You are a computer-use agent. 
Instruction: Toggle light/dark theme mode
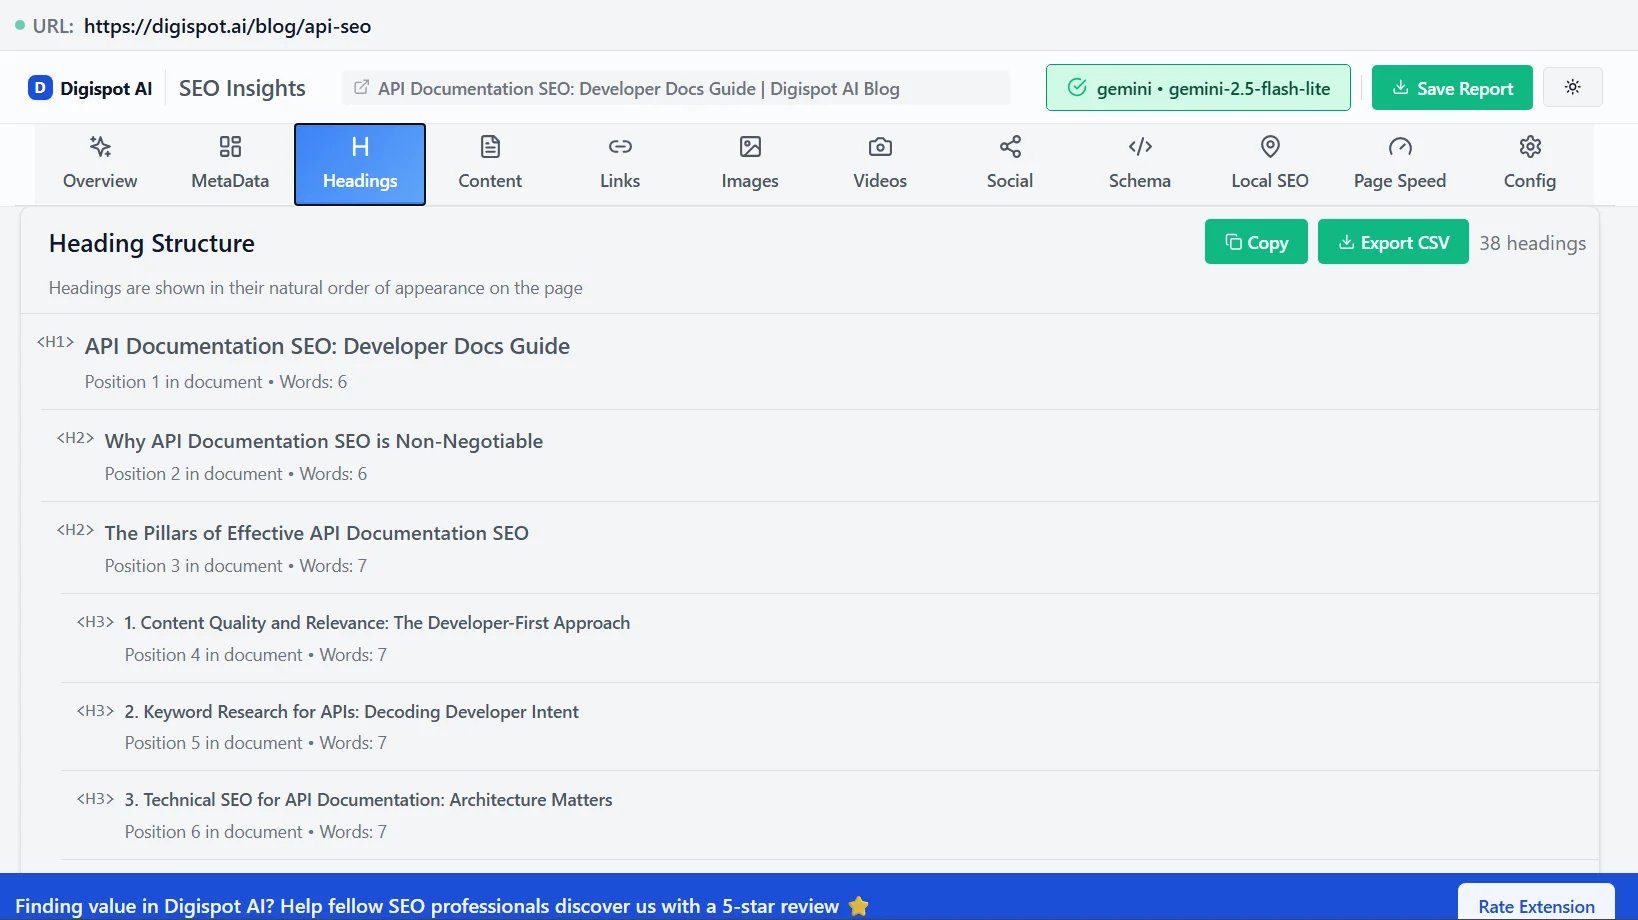click(x=1572, y=87)
